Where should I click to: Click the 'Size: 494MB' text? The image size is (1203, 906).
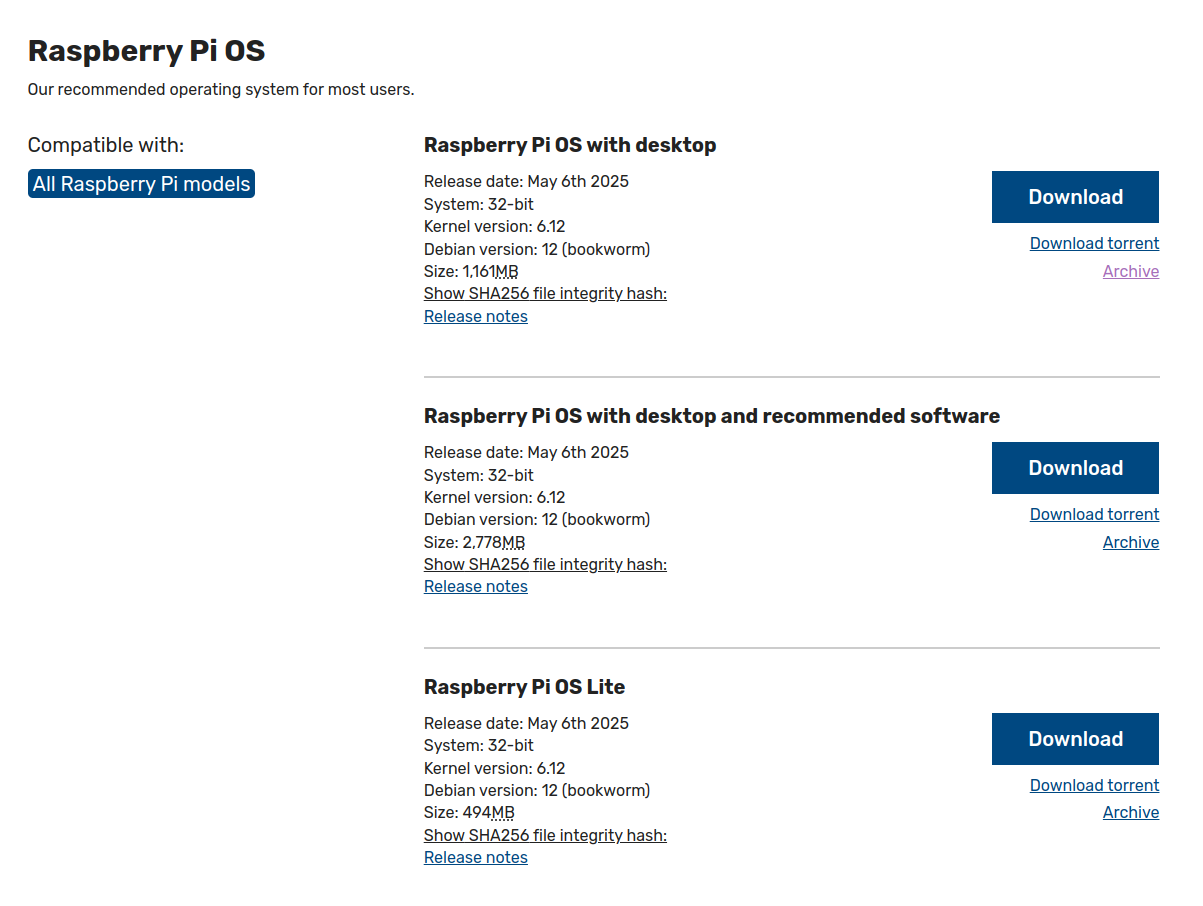(469, 813)
